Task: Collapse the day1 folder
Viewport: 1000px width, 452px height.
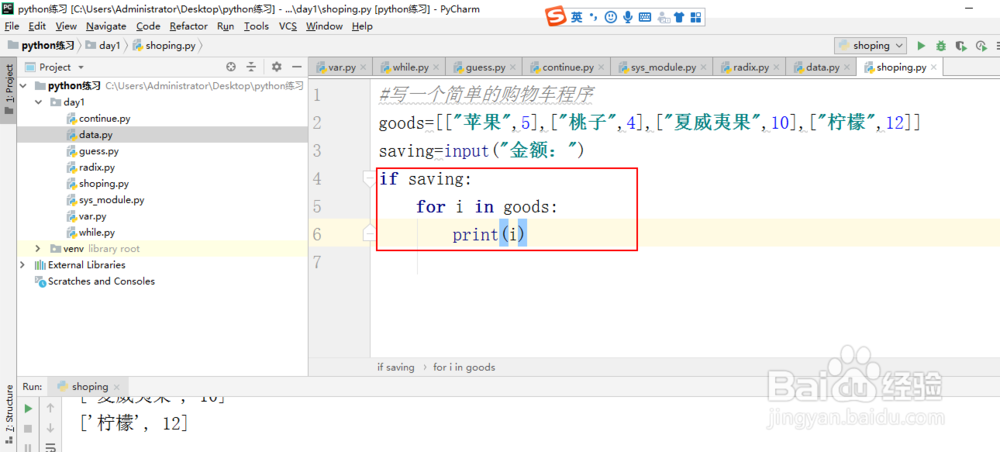Action: coord(38,102)
